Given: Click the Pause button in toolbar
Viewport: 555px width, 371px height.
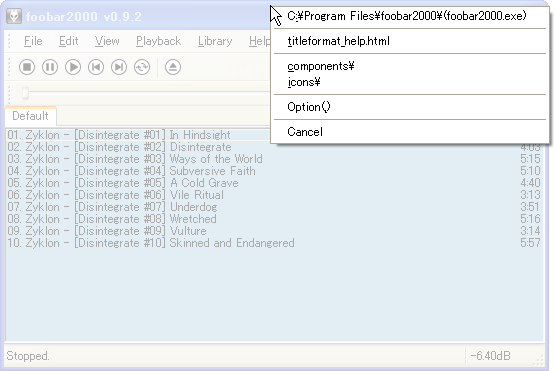Looking at the screenshot, I should [50, 67].
